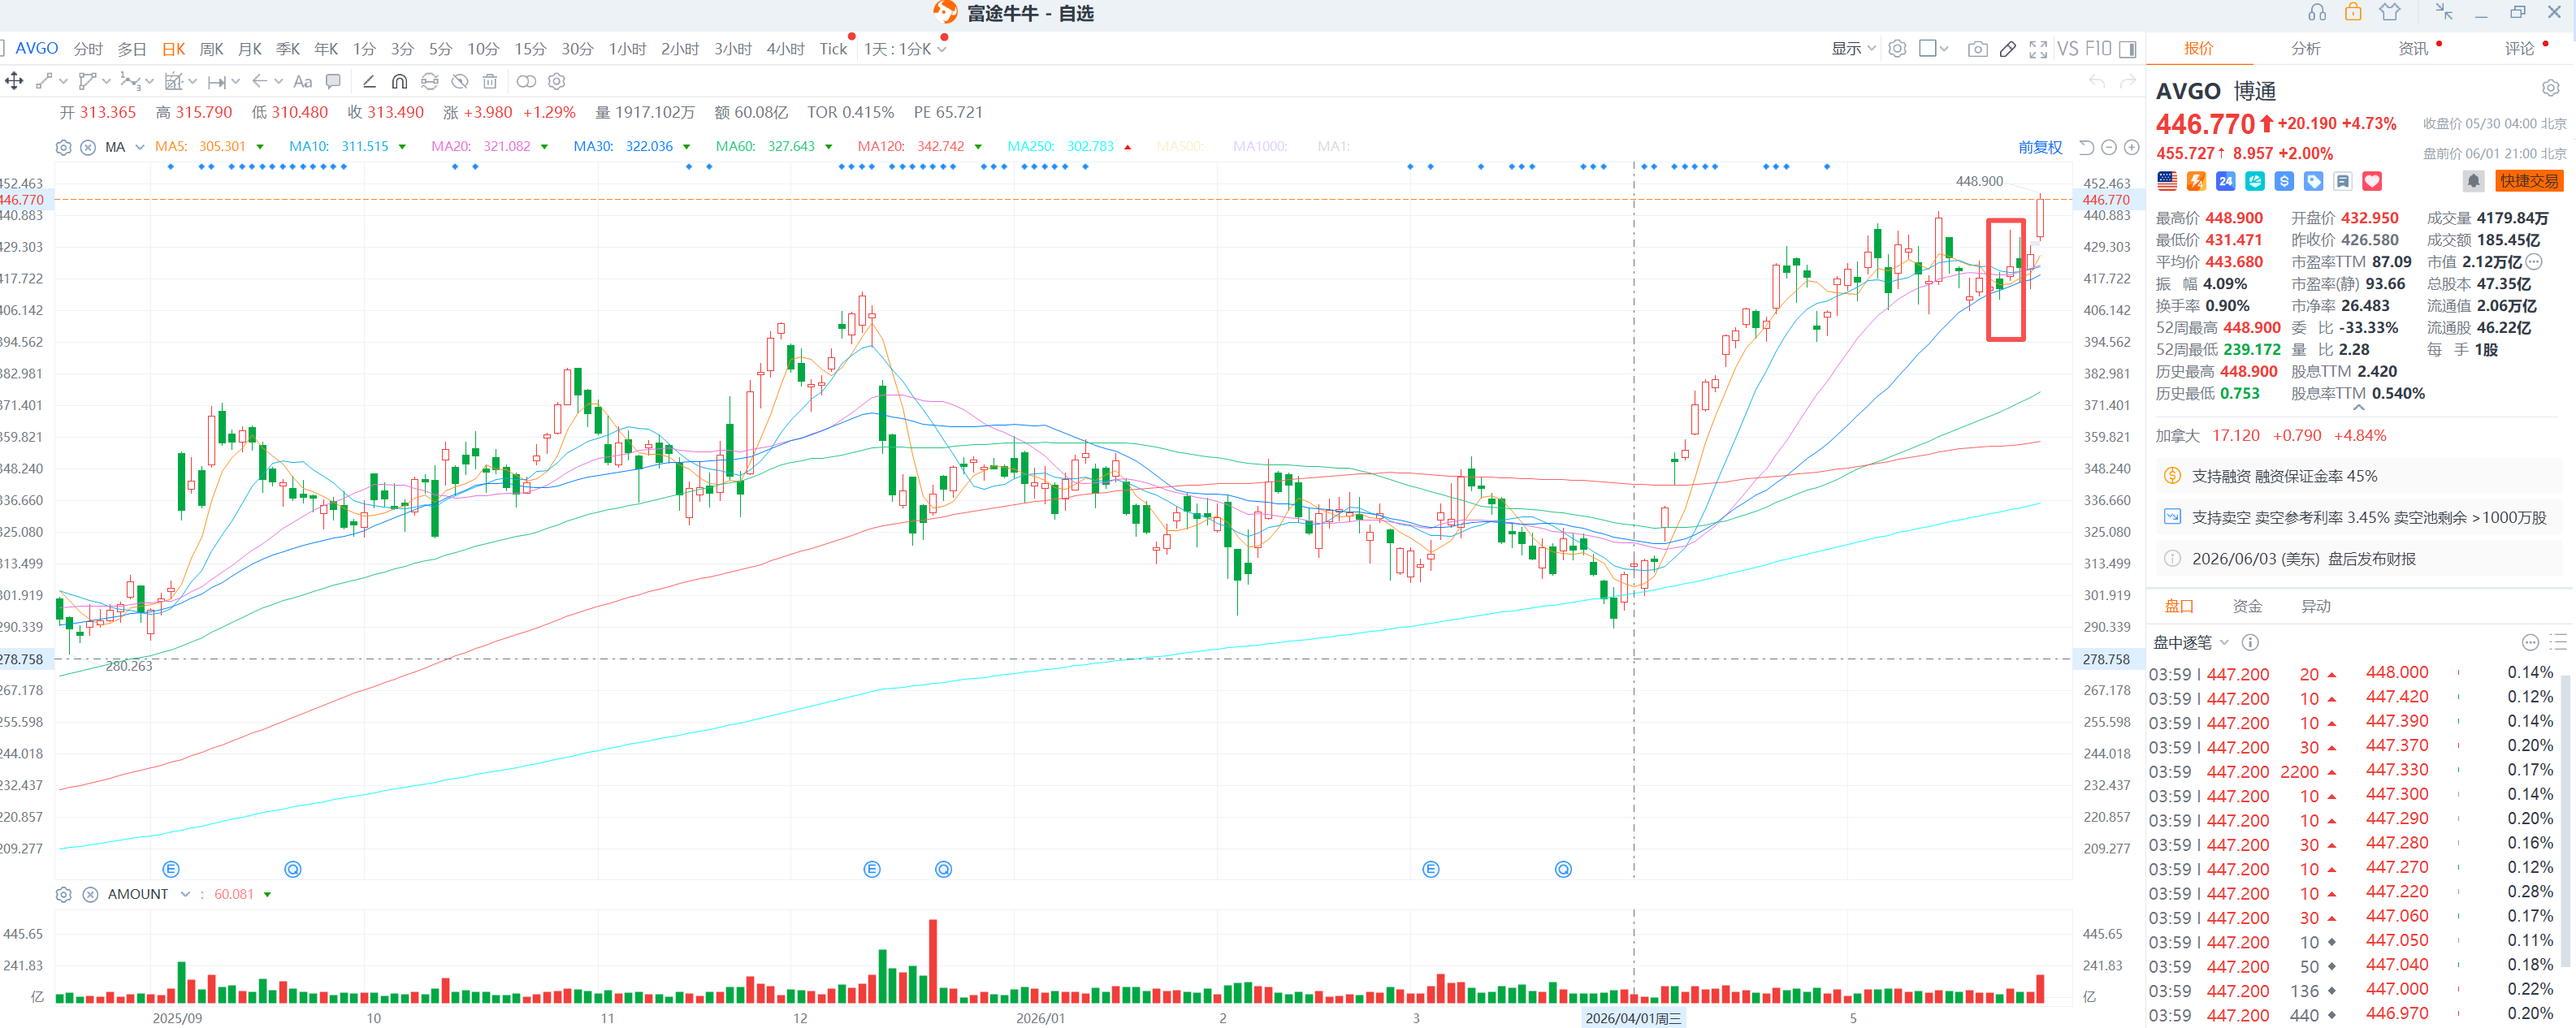This screenshot has height=1028, width=2576.
Task: Open the F10 company info button
Action: [2098, 49]
